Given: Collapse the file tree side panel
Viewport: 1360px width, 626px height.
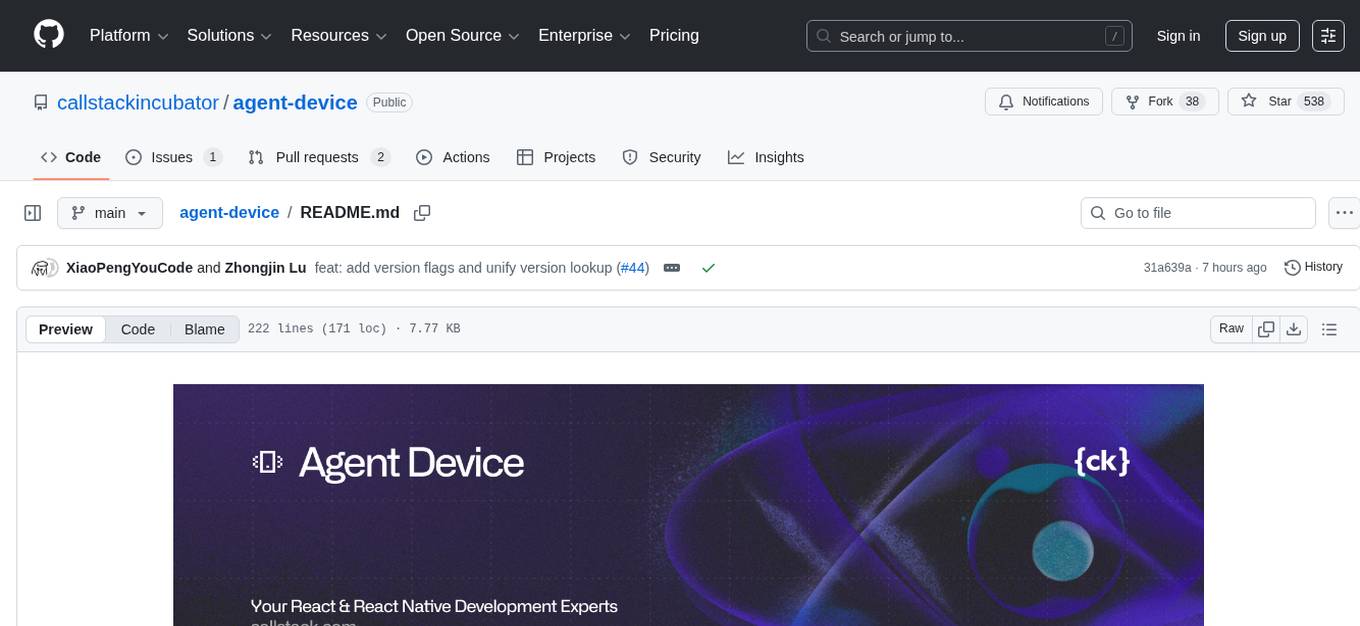Looking at the screenshot, I should (32, 213).
